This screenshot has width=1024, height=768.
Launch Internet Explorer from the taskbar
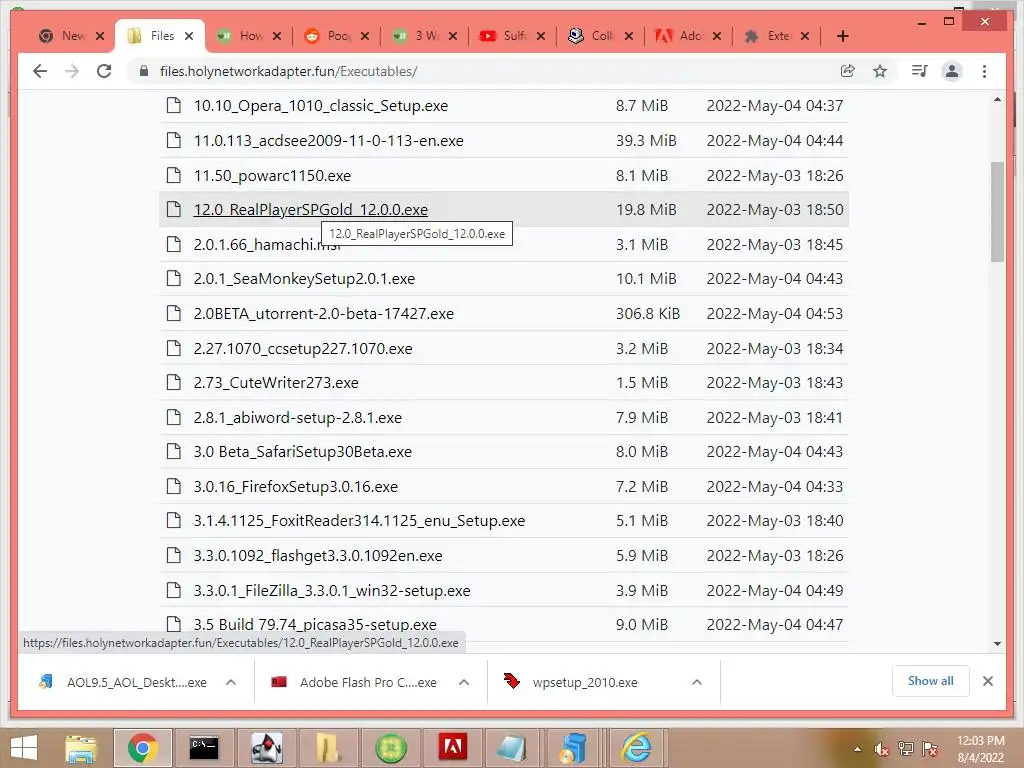(637, 748)
